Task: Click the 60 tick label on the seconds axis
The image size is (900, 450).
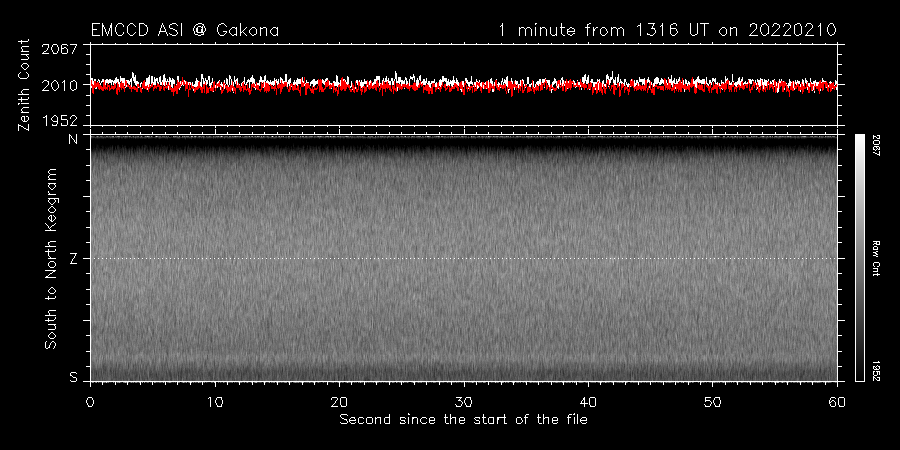Action: click(x=837, y=401)
